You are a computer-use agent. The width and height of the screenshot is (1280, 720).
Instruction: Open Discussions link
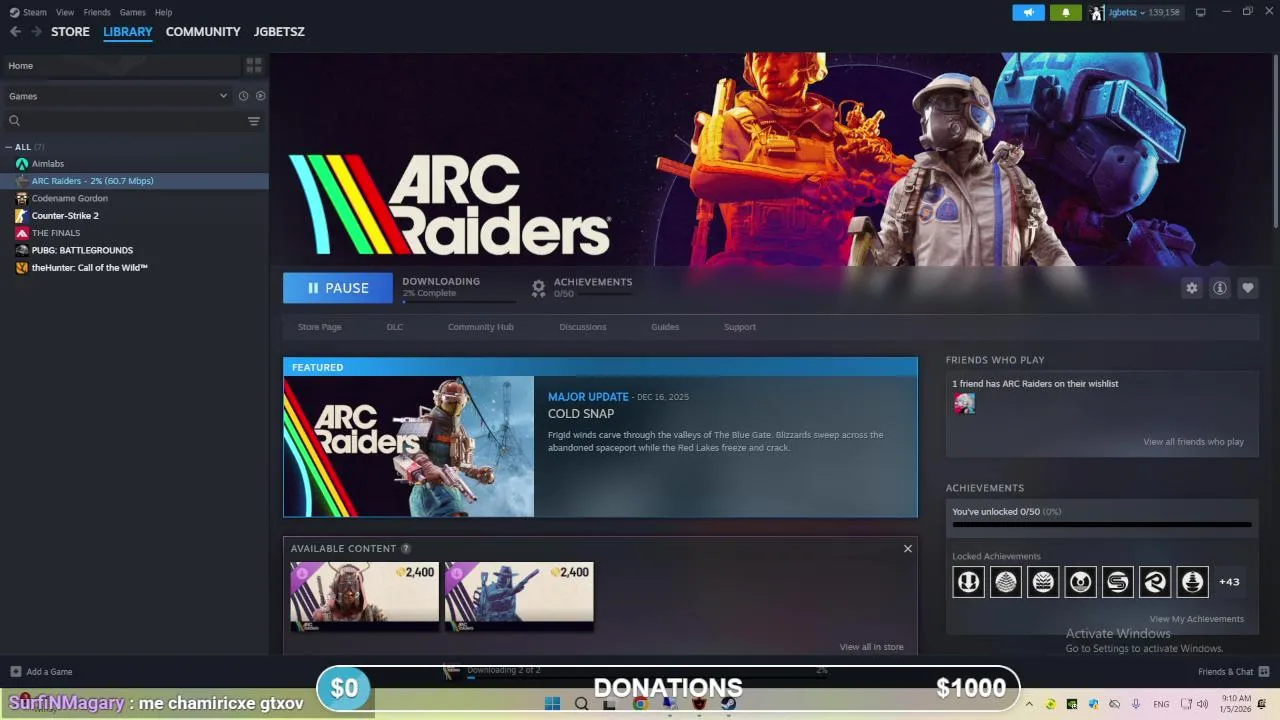click(x=583, y=327)
